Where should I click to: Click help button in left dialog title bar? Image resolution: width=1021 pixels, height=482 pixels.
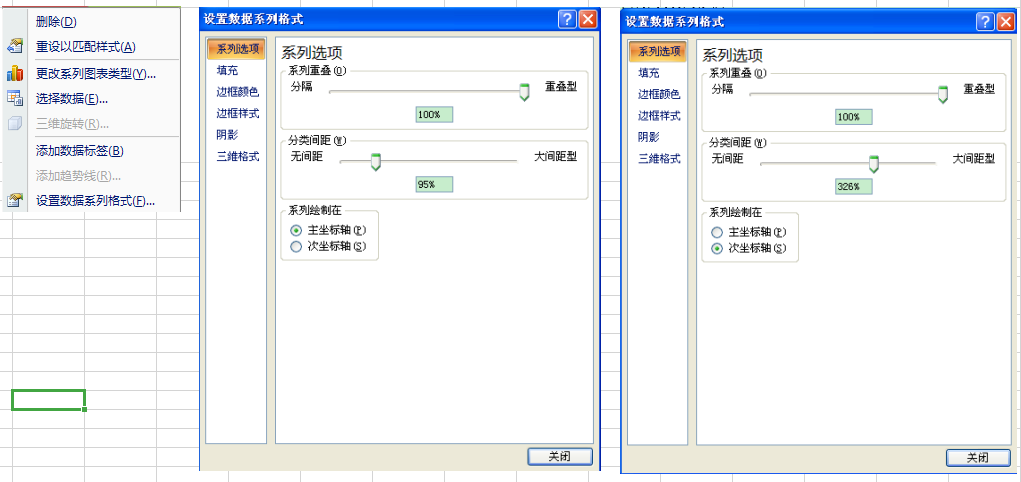567,20
